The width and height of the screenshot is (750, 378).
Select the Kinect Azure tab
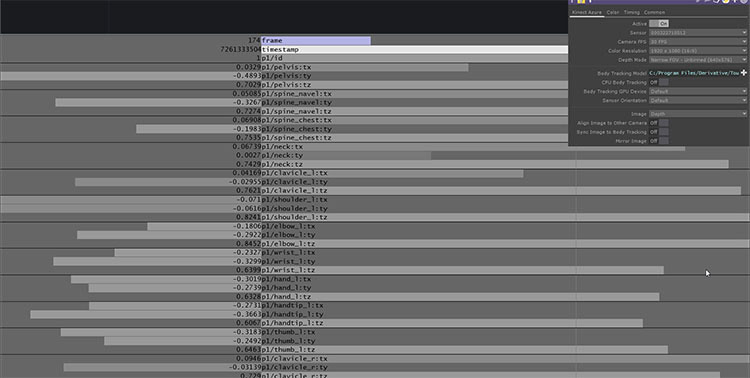tap(587, 12)
